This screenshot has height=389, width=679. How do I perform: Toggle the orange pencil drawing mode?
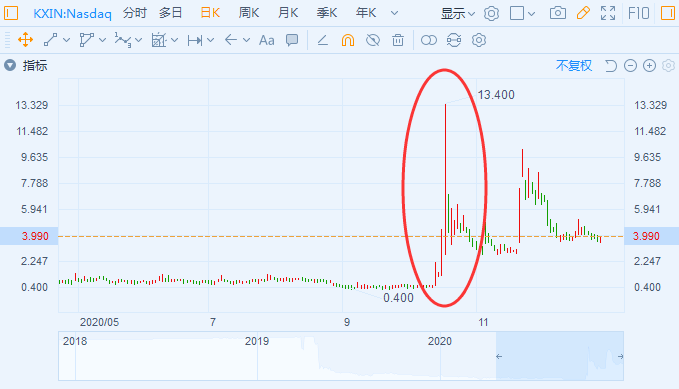click(x=583, y=13)
